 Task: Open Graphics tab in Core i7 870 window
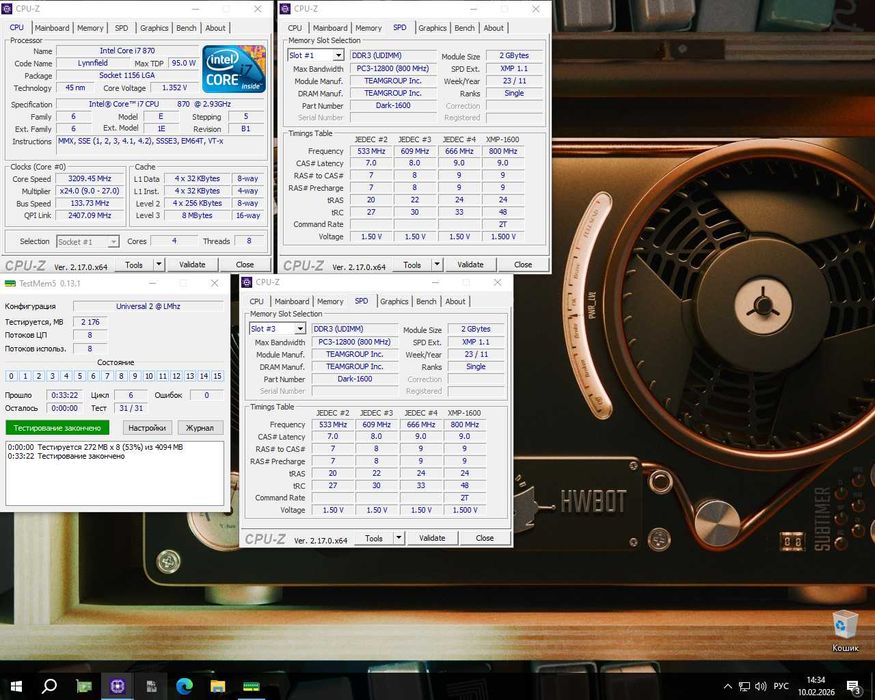[x=154, y=28]
